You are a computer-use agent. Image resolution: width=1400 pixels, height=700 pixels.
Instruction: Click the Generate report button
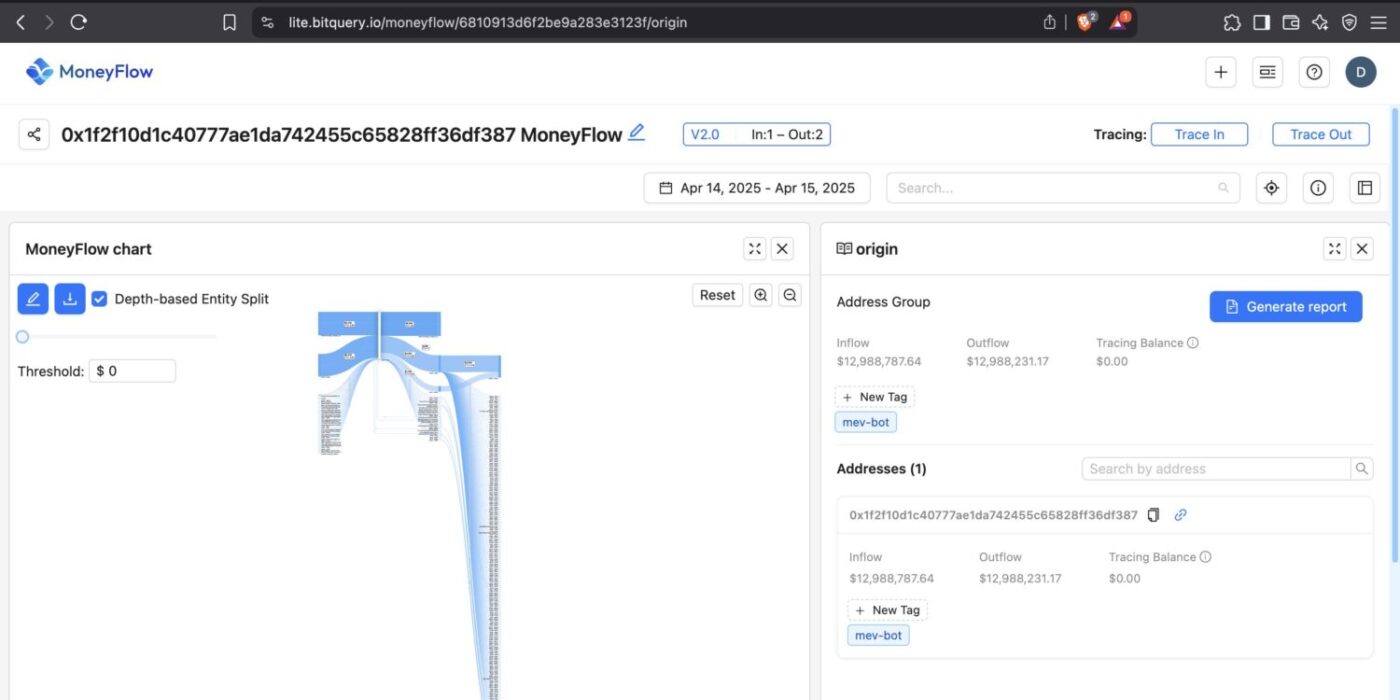pos(1286,307)
